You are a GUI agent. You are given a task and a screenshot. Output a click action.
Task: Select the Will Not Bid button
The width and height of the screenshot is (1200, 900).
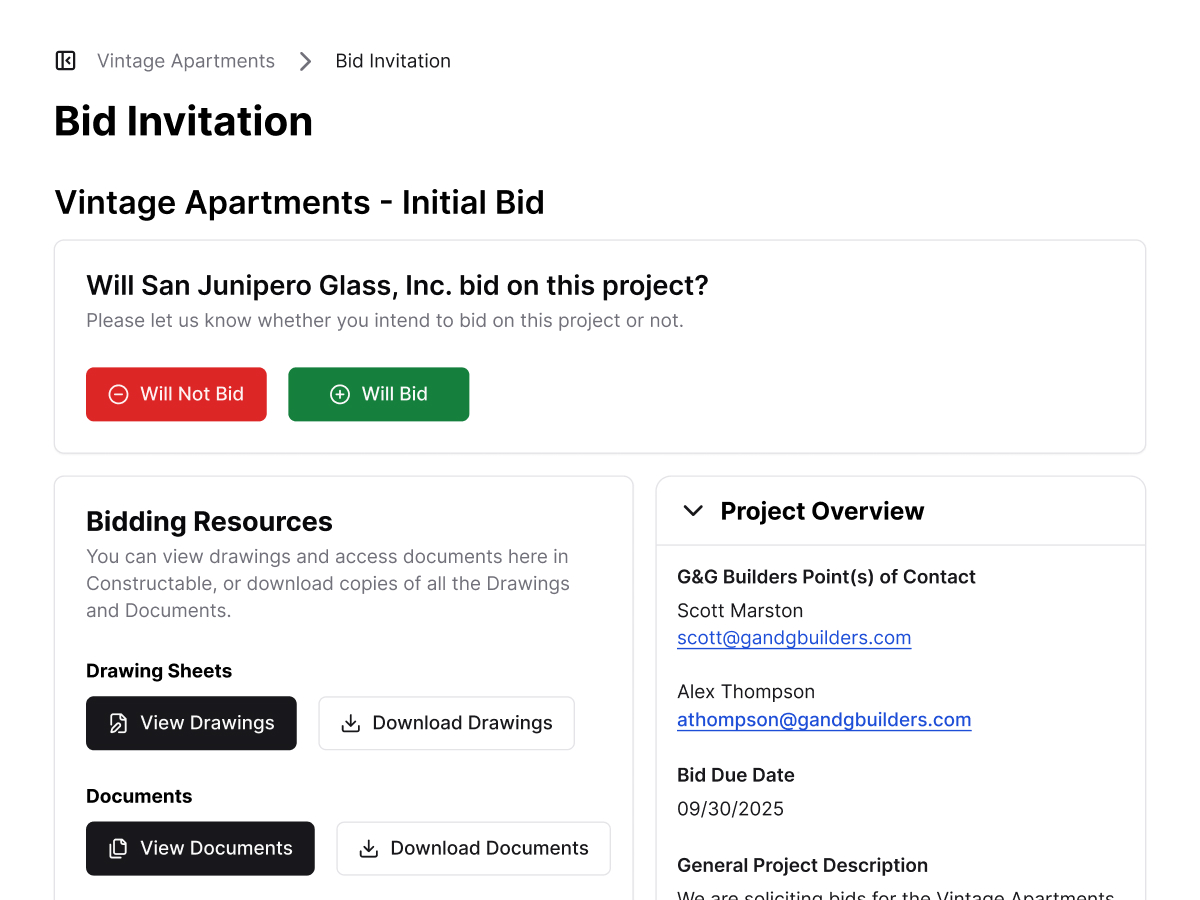[176, 394]
